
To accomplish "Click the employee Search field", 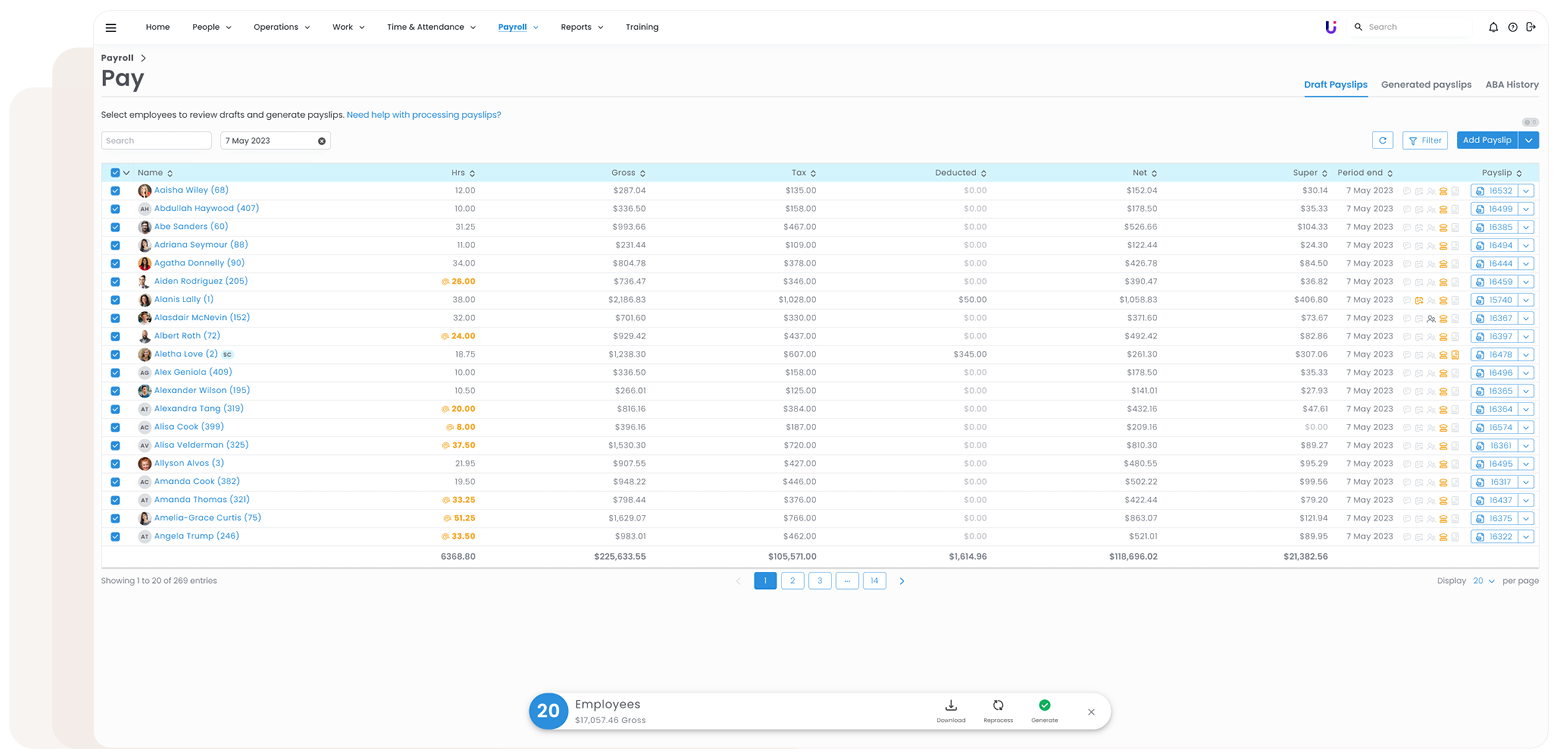I will click(156, 141).
